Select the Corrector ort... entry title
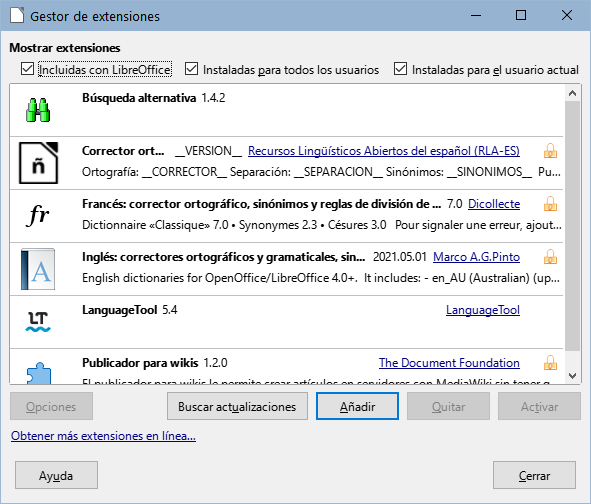Screen dimensions: 591x504 tap(123, 151)
